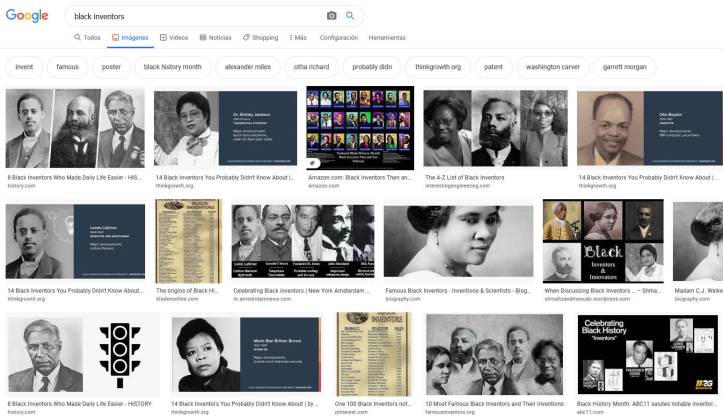Open the Configuración dropdown

click(339, 37)
